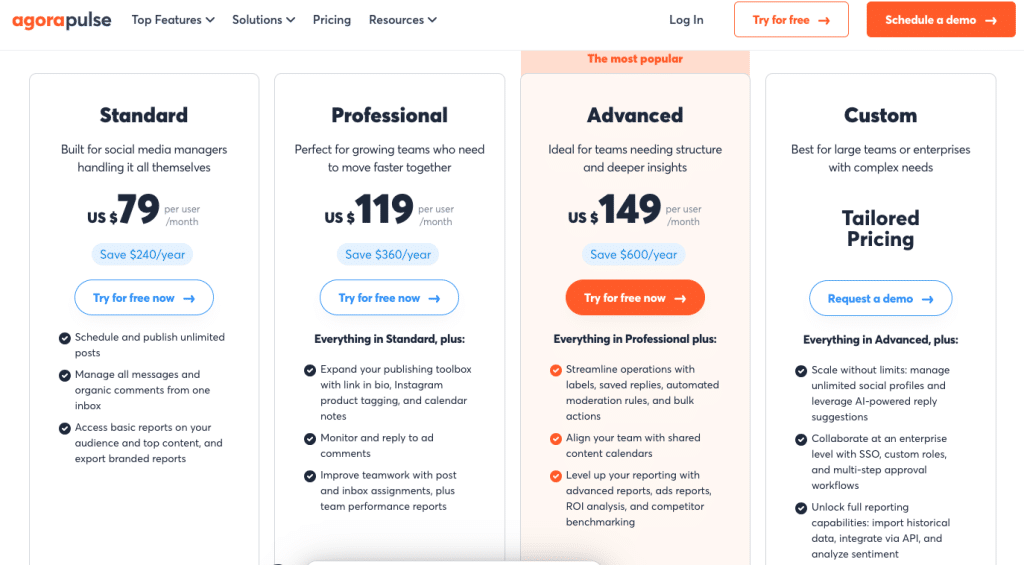
Task: Click Request a demo for Custom plan
Action: click(880, 299)
